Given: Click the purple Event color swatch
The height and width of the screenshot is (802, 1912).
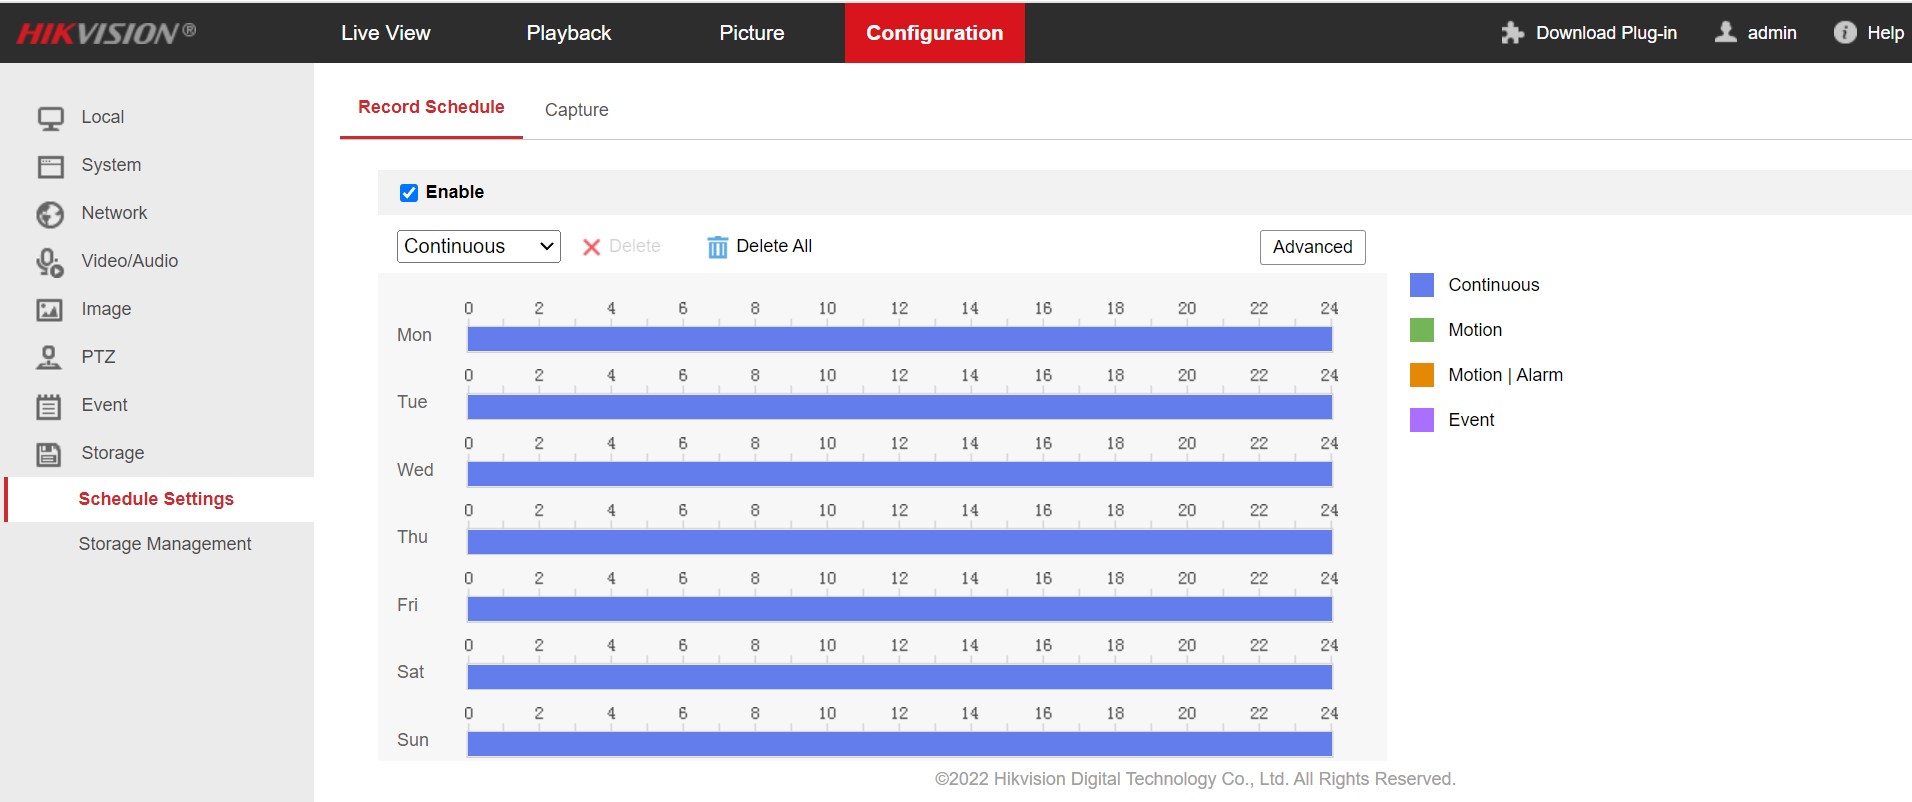Looking at the screenshot, I should point(1421,420).
